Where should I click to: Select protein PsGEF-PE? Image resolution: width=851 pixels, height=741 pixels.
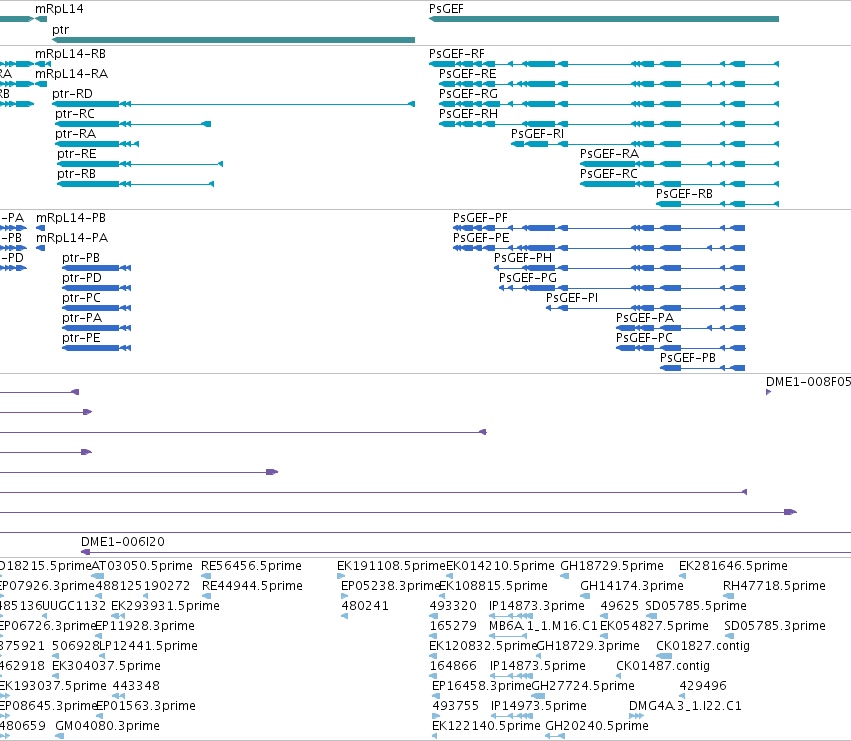tap(599, 248)
